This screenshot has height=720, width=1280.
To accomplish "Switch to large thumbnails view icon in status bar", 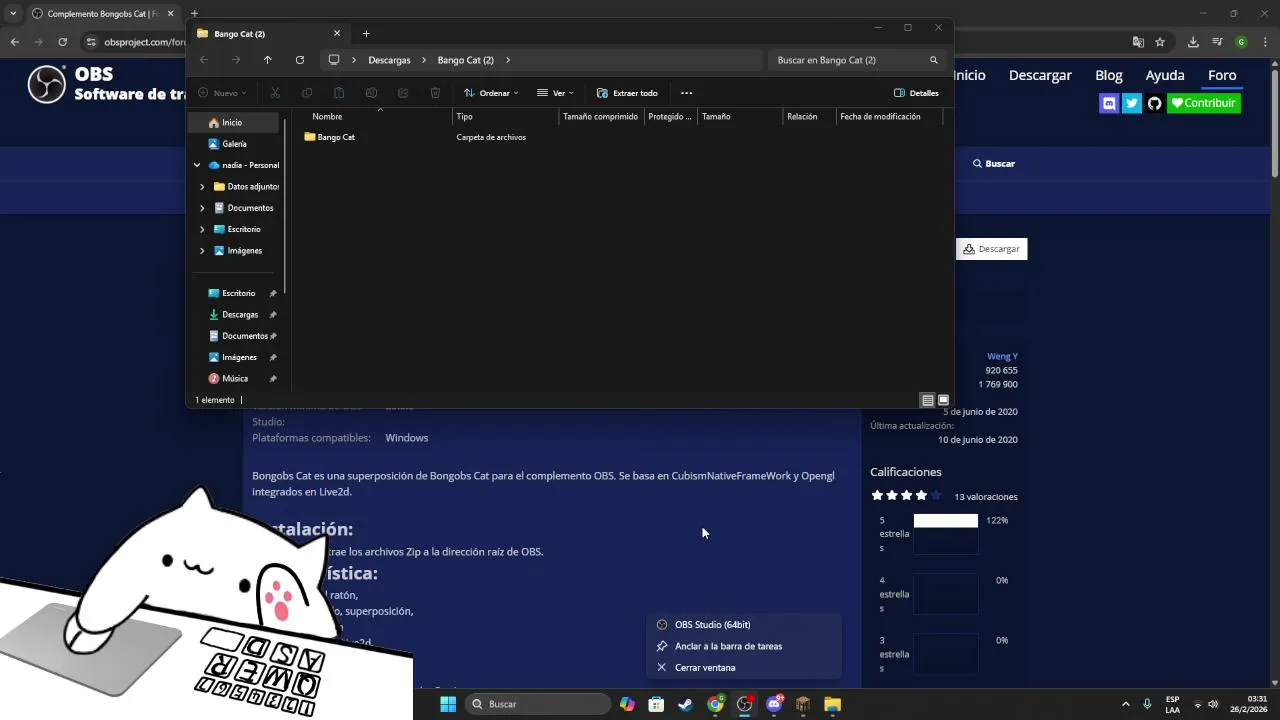I will (x=943, y=400).
